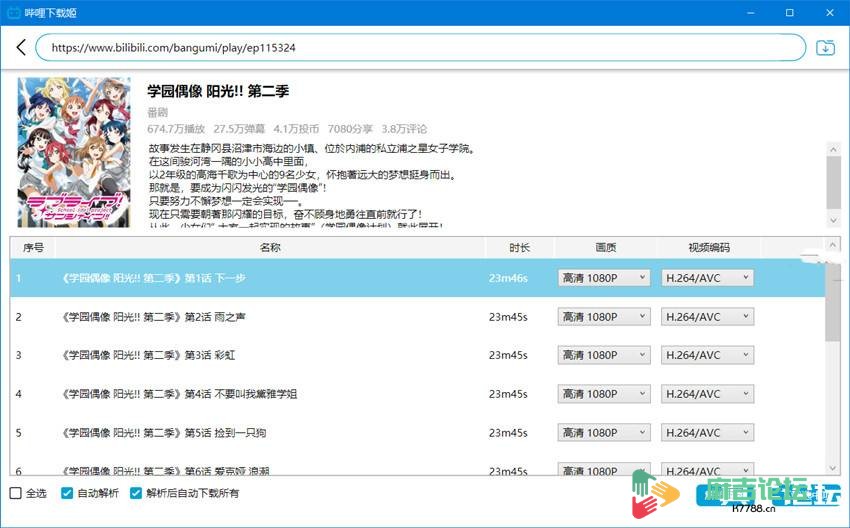Click the series title 学园偶像 阳光!! 第二季

point(218,91)
